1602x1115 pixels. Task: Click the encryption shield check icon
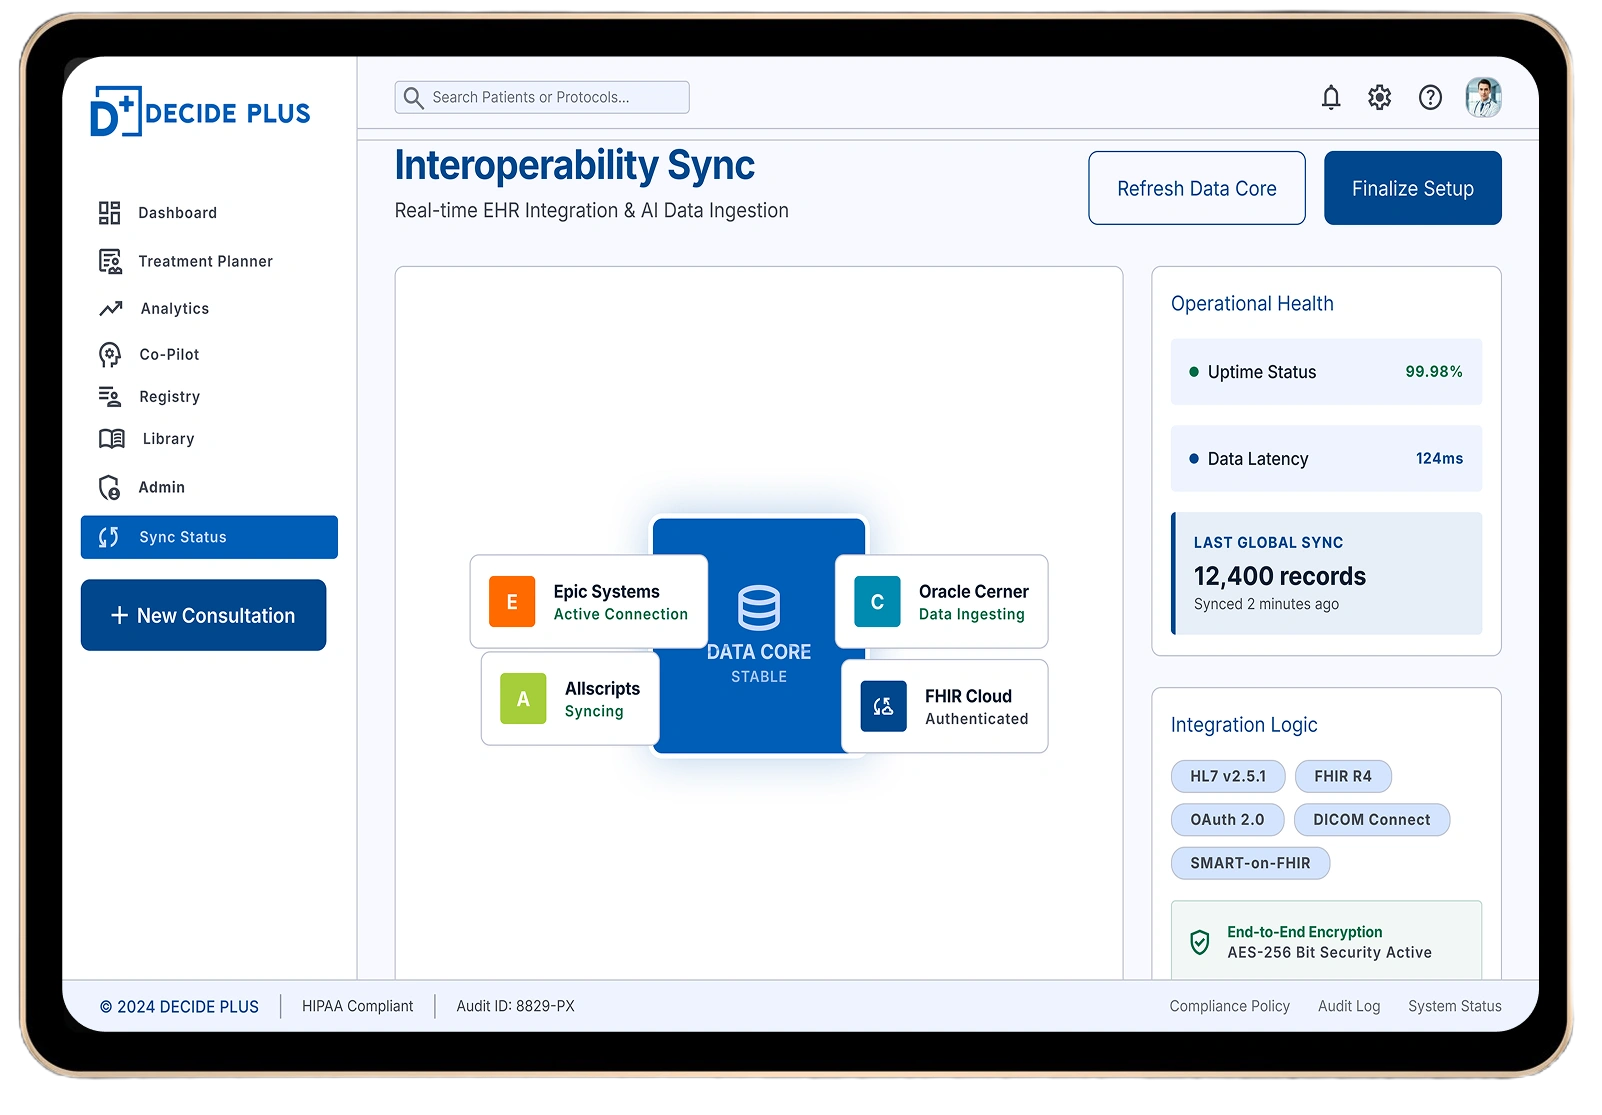click(1200, 942)
